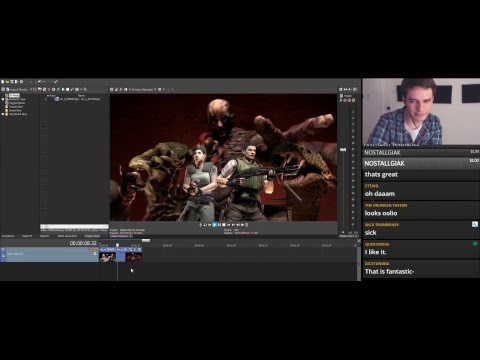Viewport: 480px width, 360px height.
Task: Click the pause button under the video preview
Action: tap(219, 225)
